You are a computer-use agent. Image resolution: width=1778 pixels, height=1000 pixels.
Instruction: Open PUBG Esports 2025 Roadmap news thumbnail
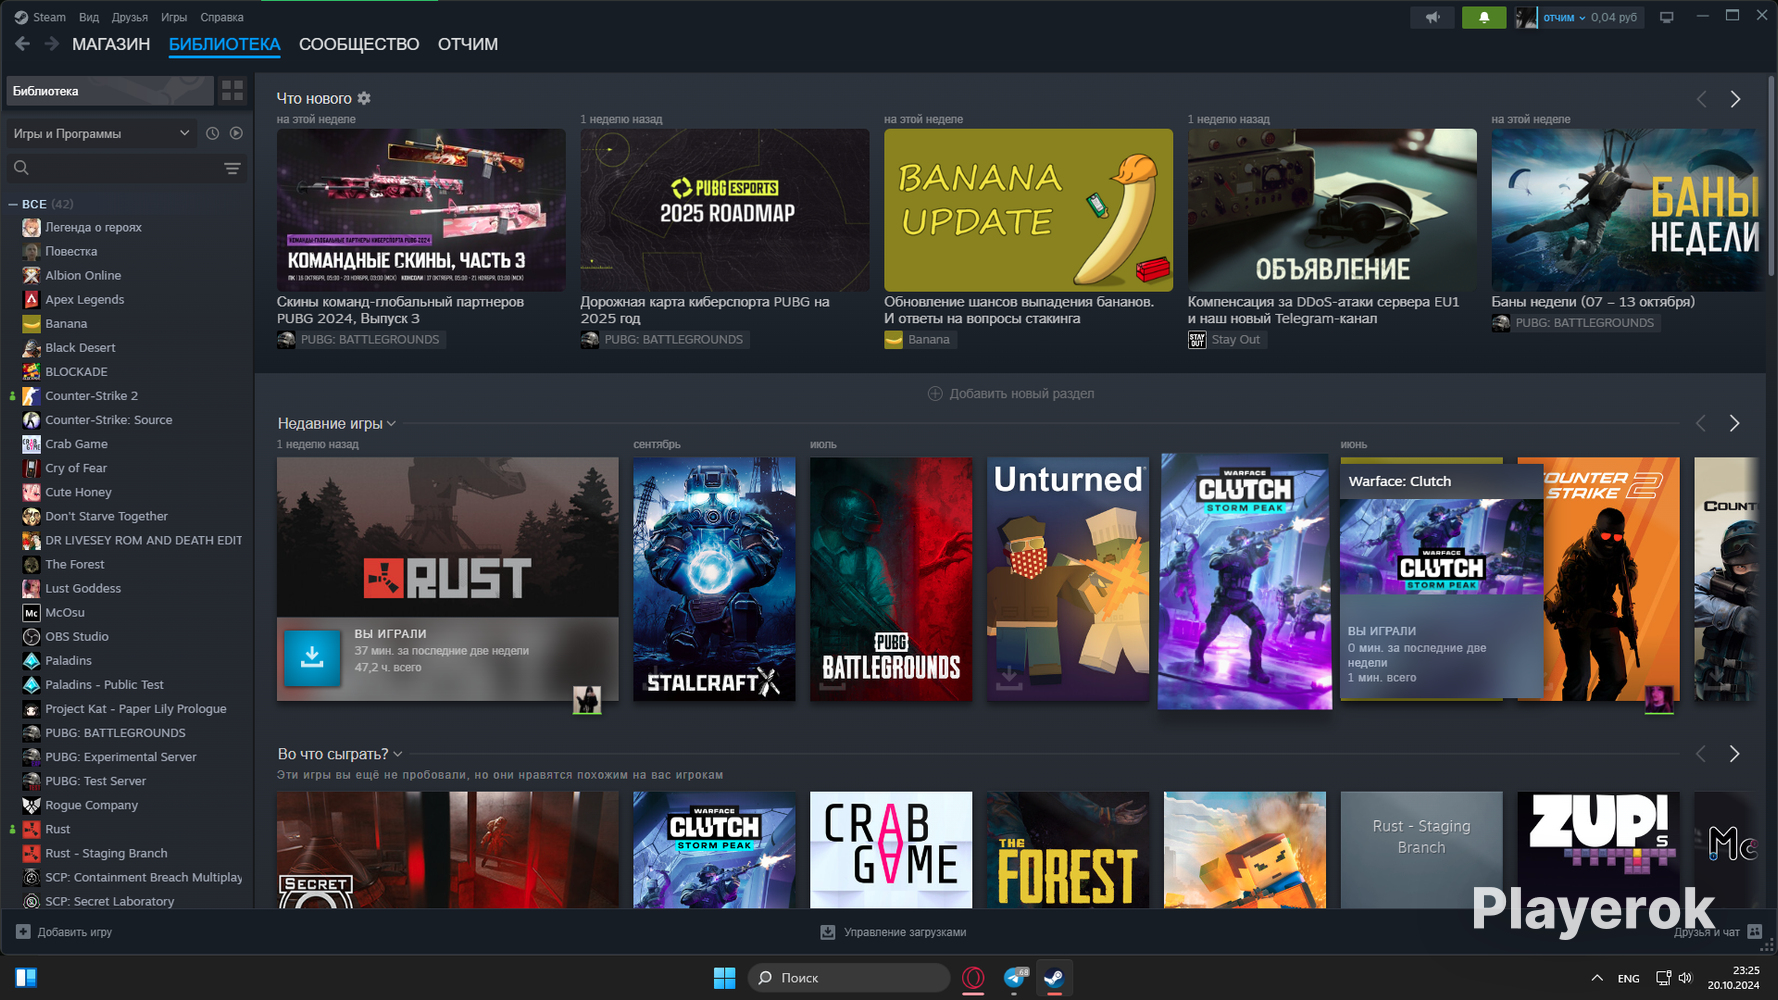(725, 210)
